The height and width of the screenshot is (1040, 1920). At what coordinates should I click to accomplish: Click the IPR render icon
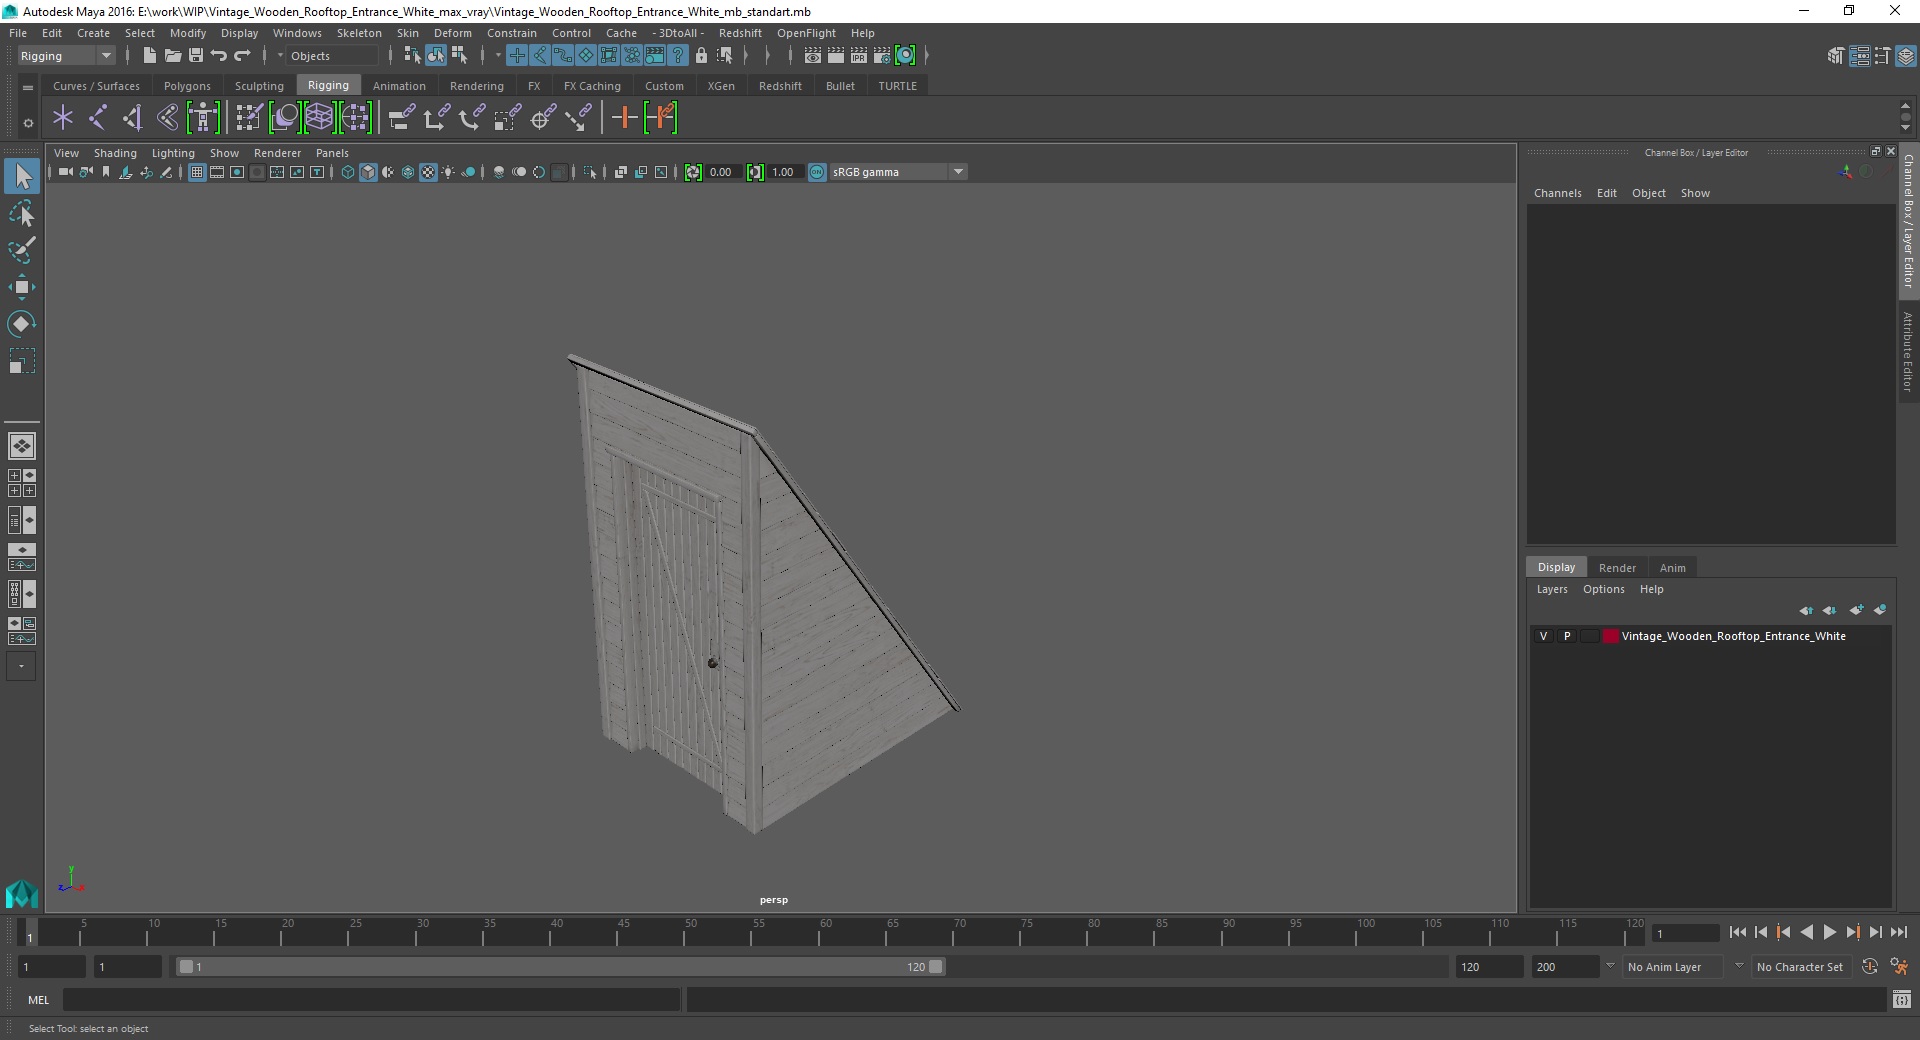[x=859, y=56]
